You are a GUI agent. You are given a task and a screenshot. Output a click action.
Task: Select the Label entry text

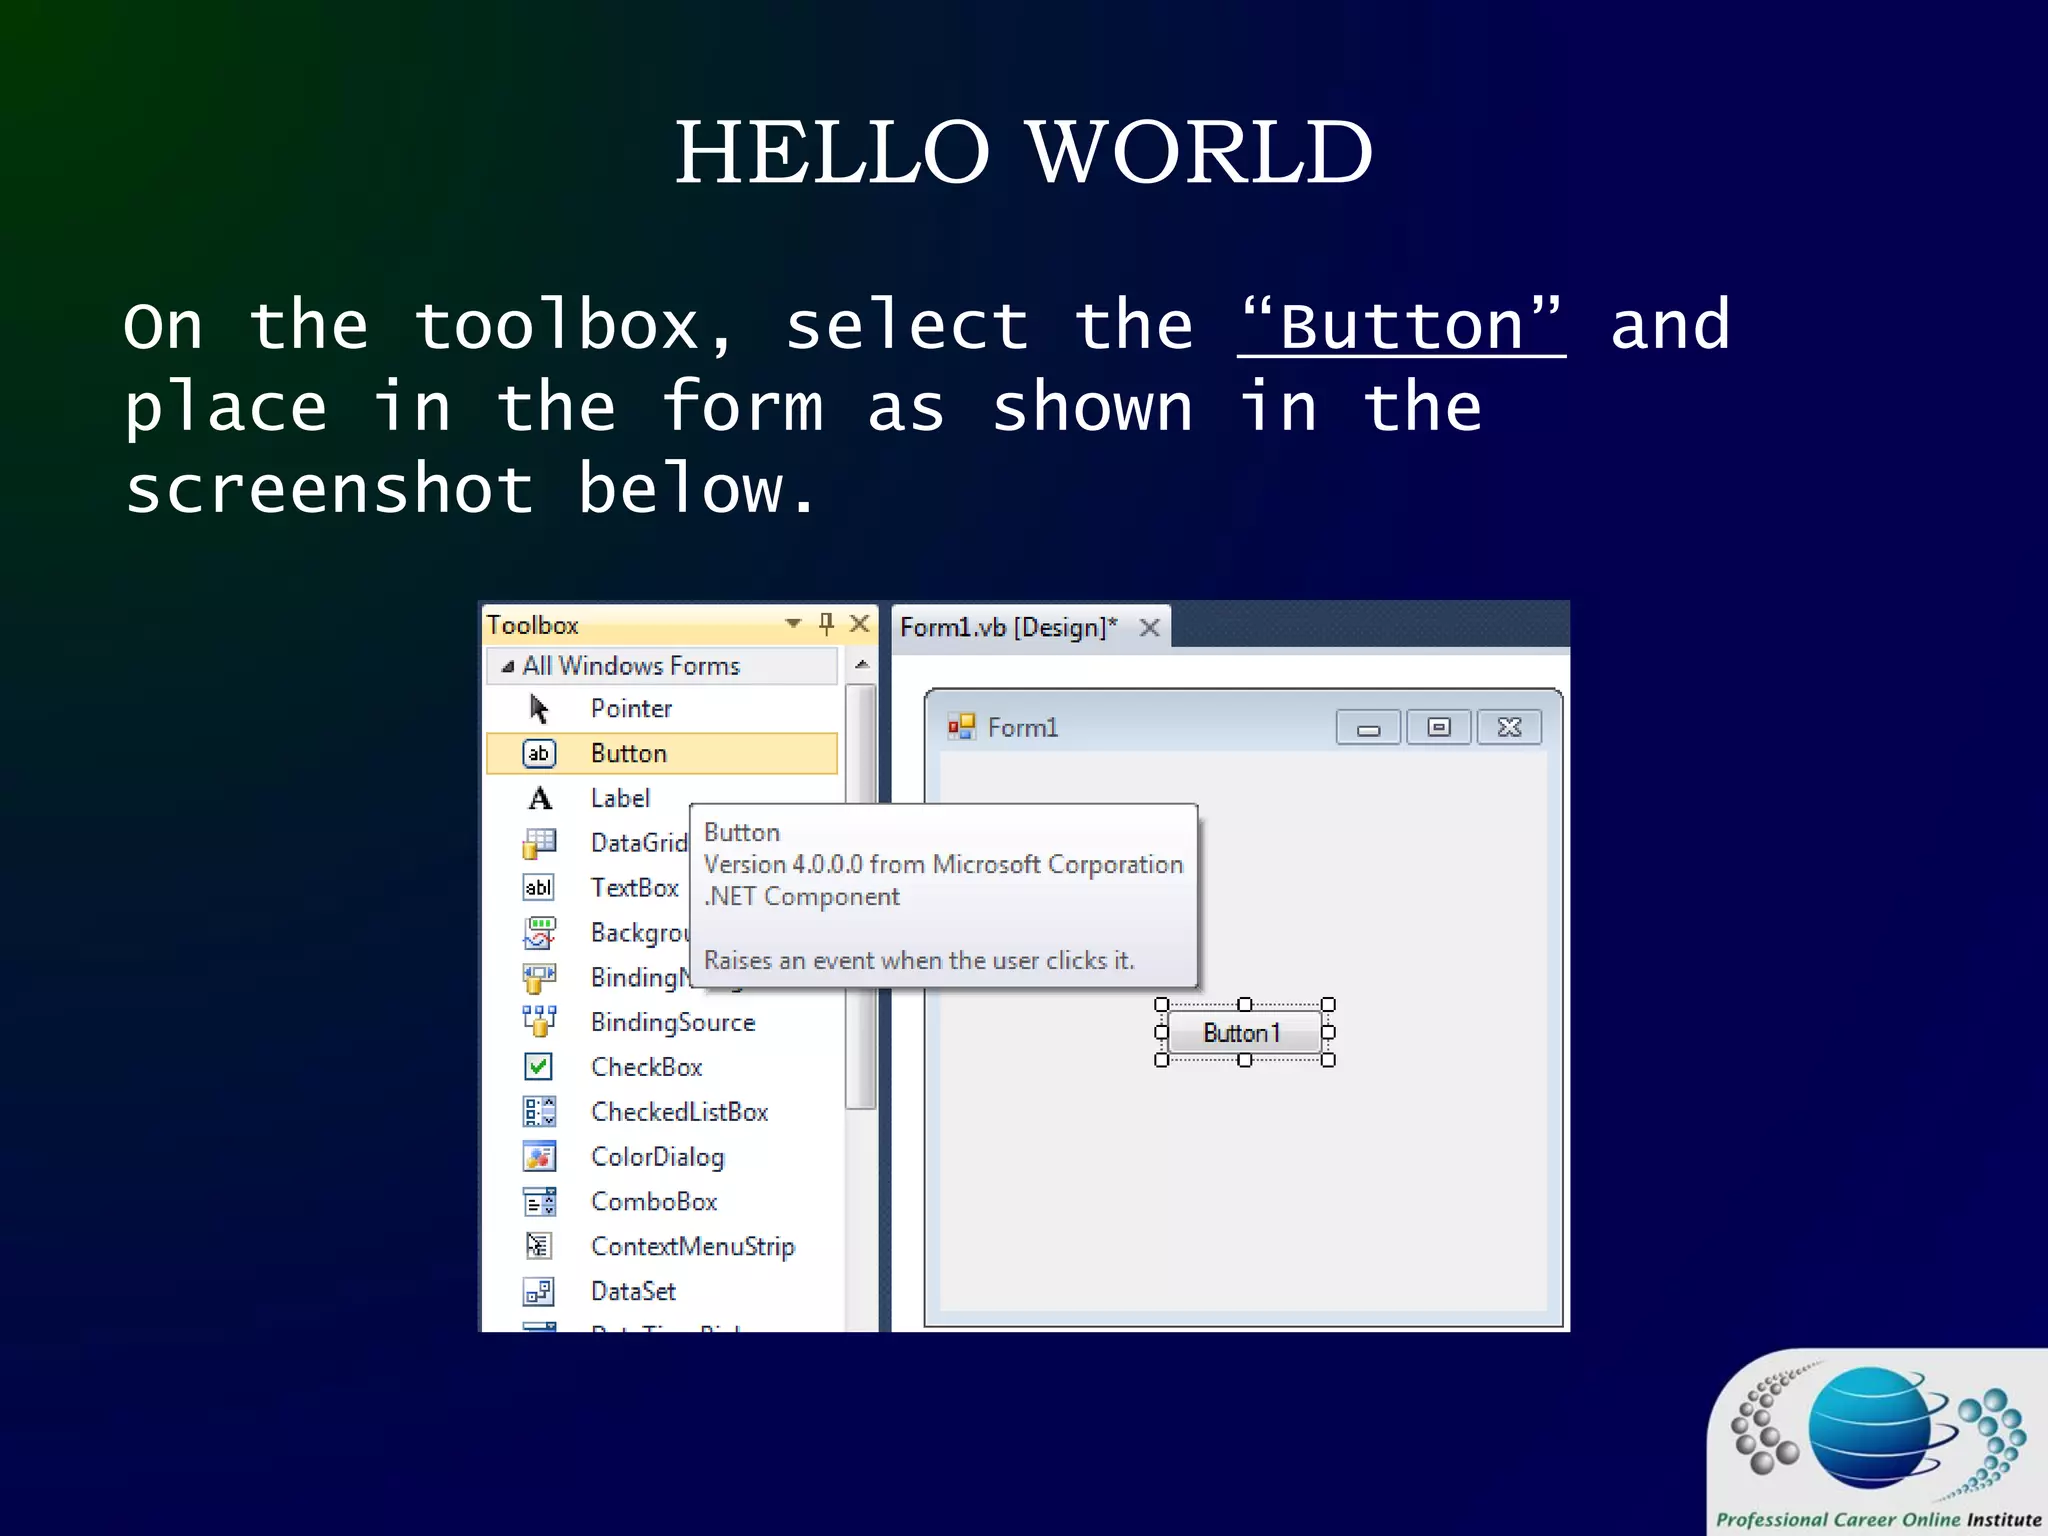point(620,798)
